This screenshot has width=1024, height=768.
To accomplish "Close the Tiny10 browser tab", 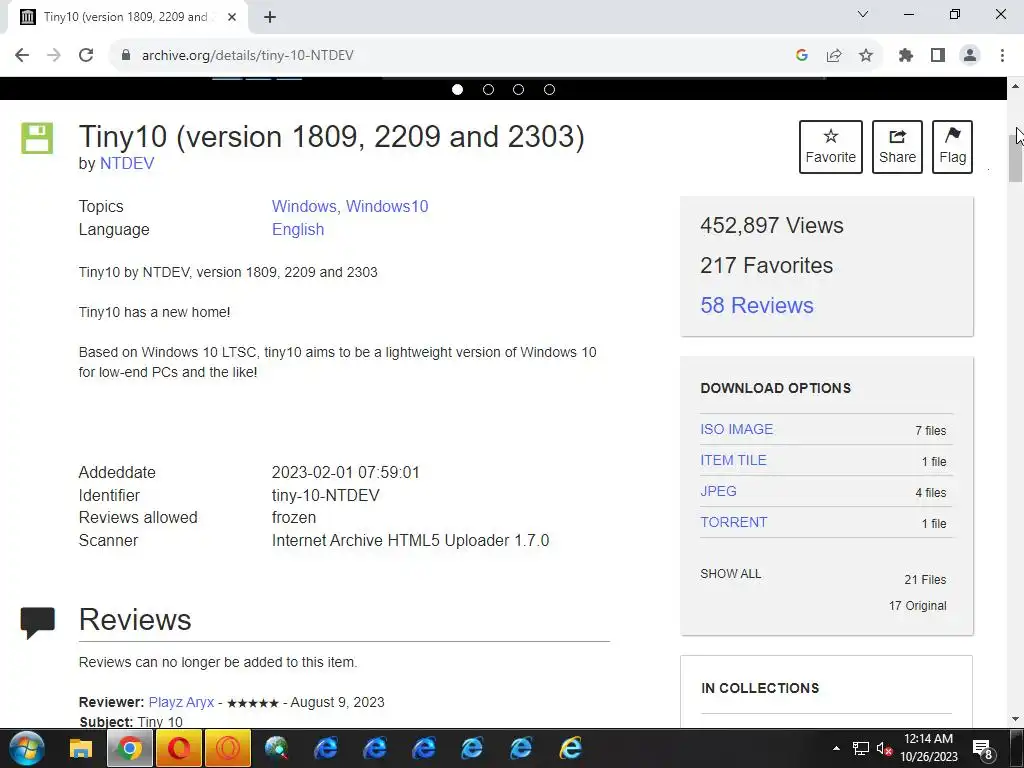I will pyautogui.click(x=232, y=17).
